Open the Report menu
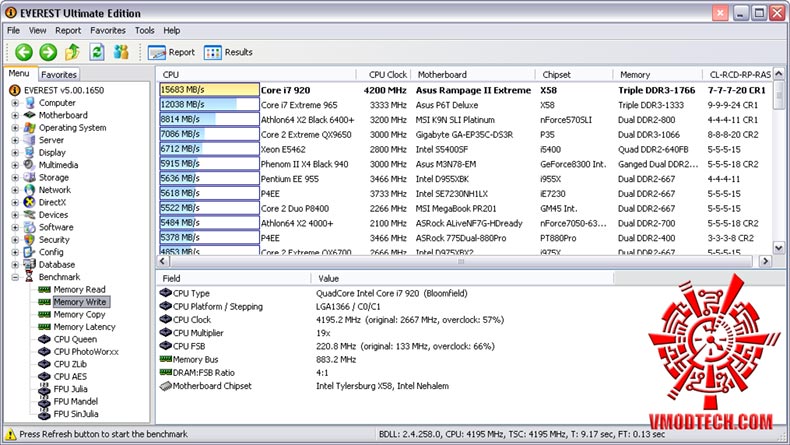 click(68, 30)
